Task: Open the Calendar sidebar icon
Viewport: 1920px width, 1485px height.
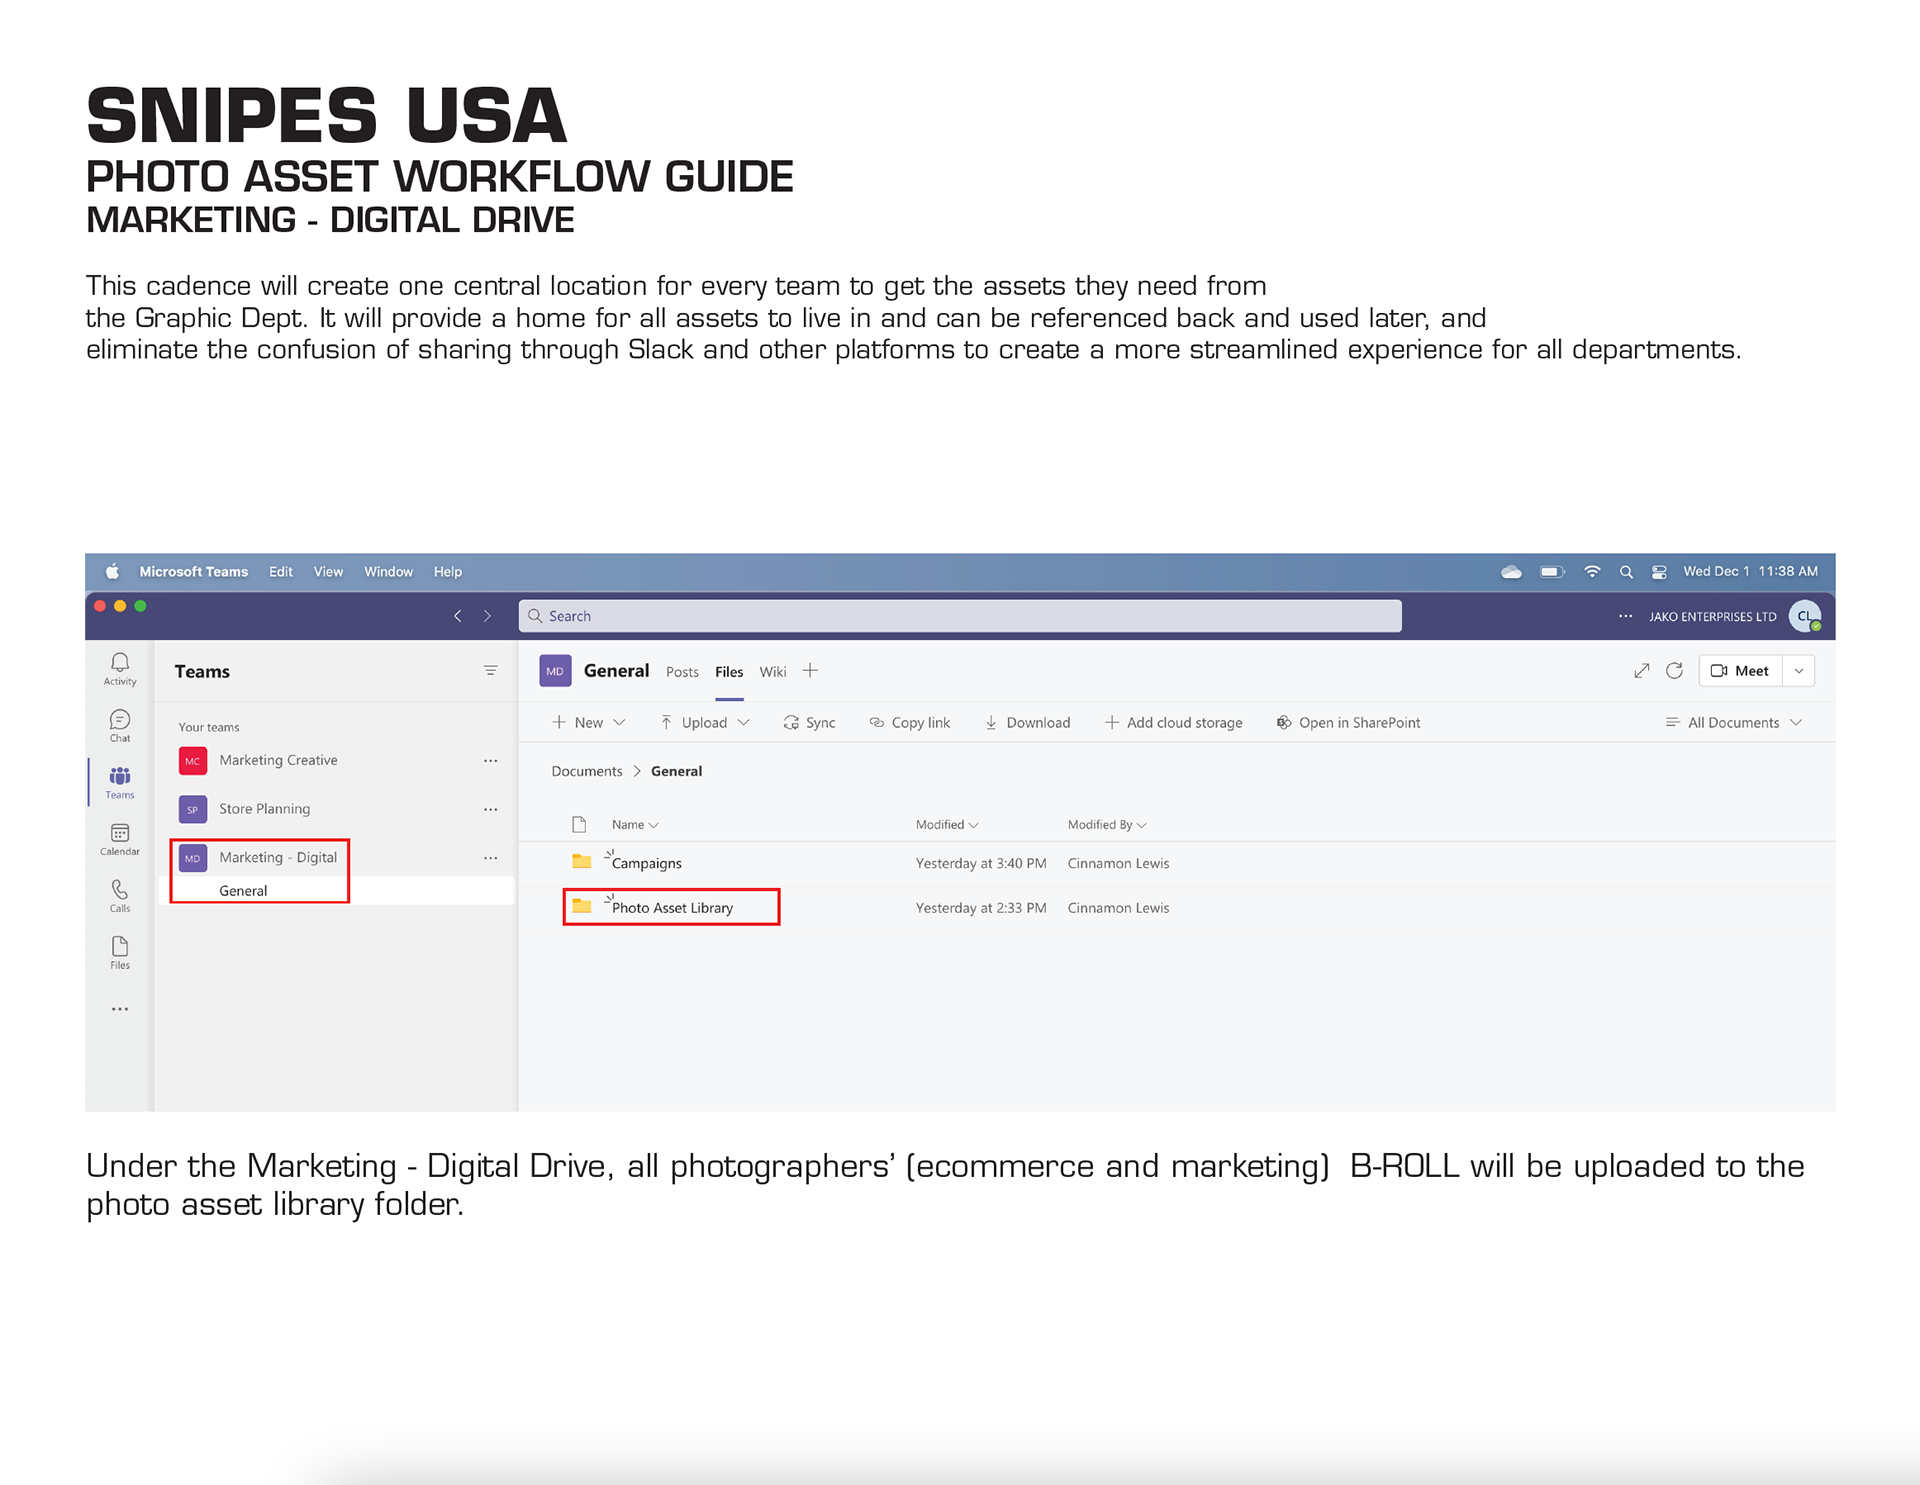Action: [x=120, y=839]
